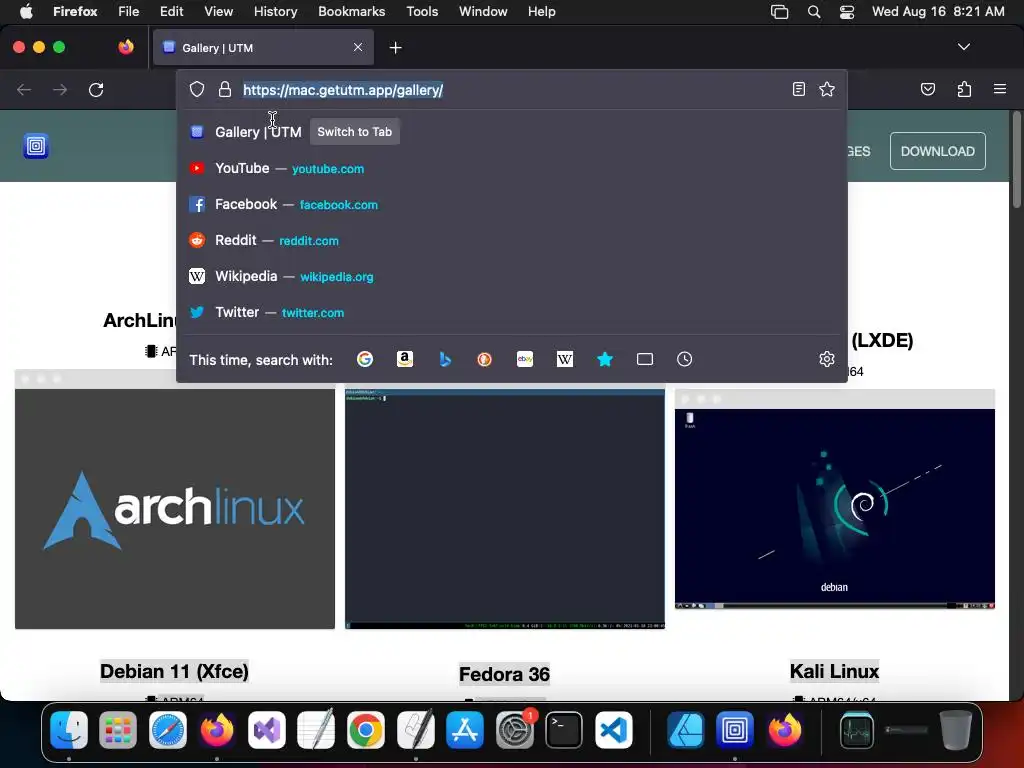1024x768 pixels.
Task: Open Control Center in menu bar
Action: tap(847, 12)
